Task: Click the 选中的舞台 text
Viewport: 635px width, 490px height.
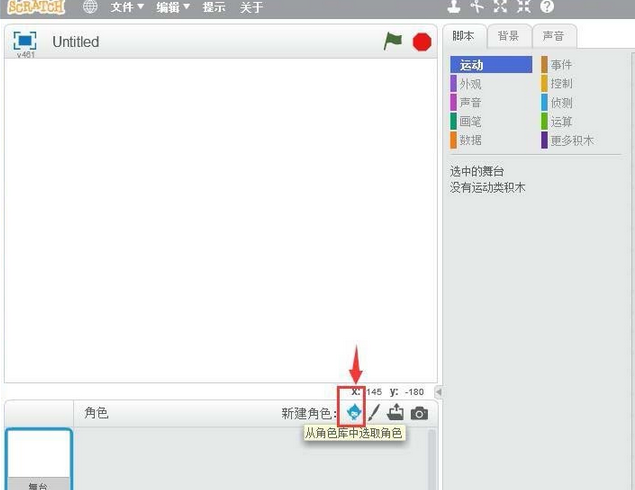Action: pos(477,171)
